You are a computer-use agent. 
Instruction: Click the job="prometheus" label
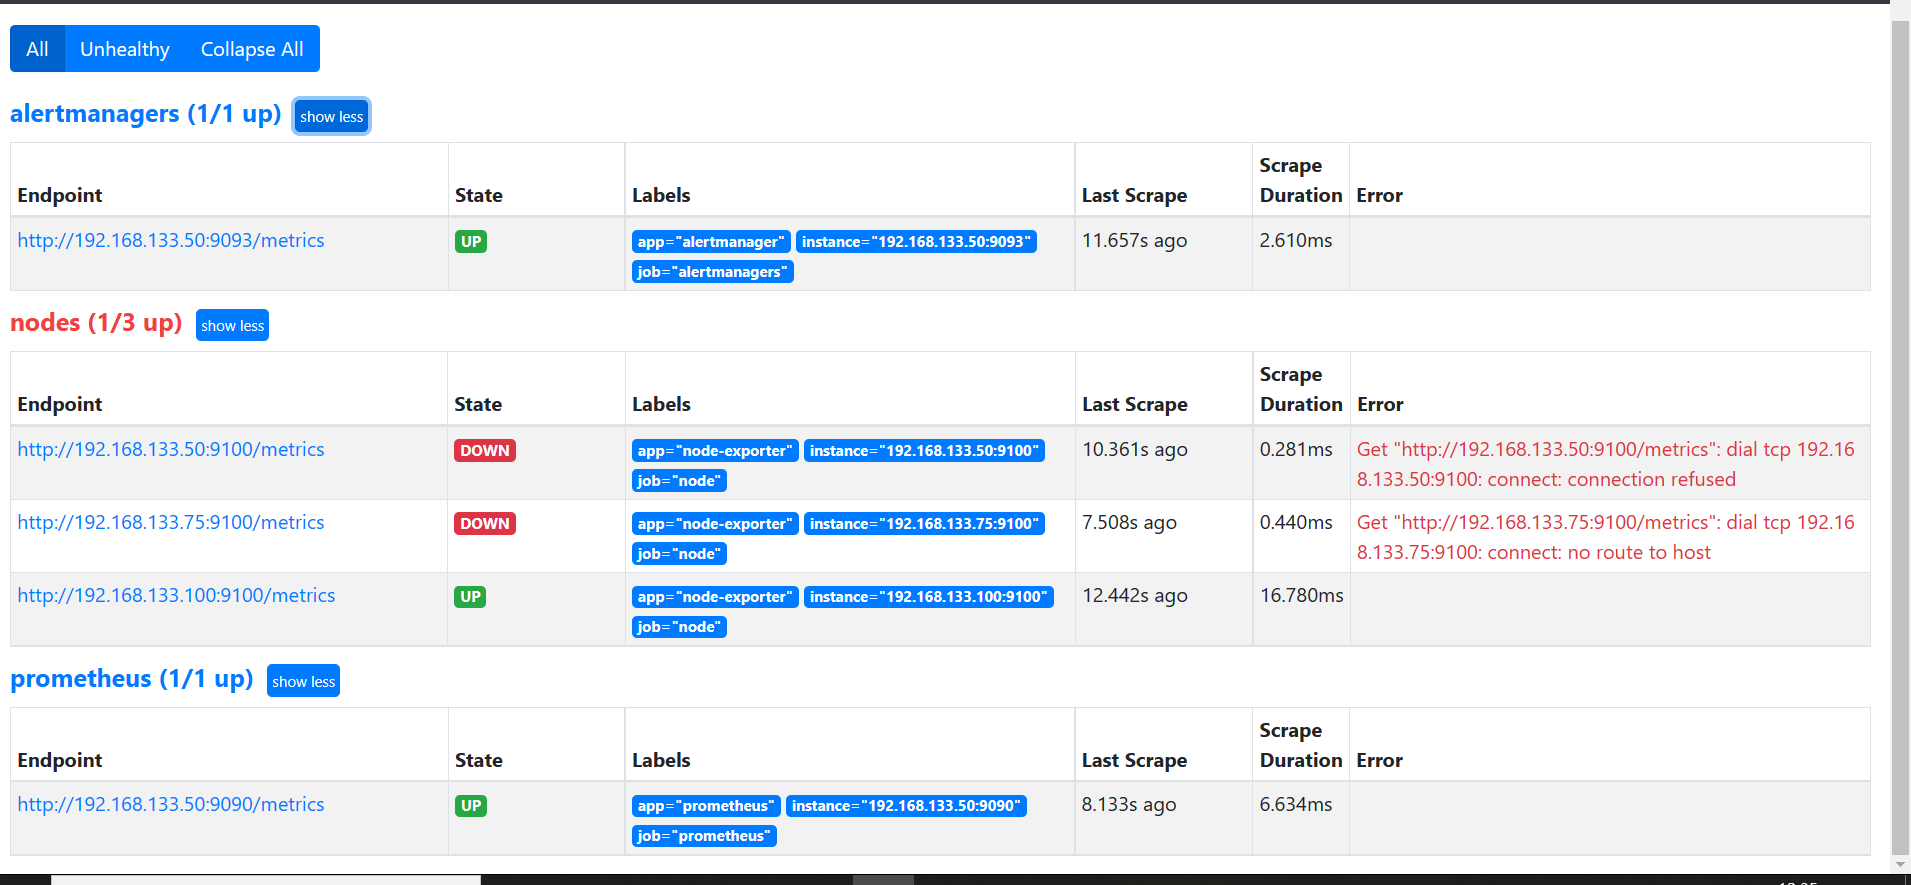tap(704, 836)
